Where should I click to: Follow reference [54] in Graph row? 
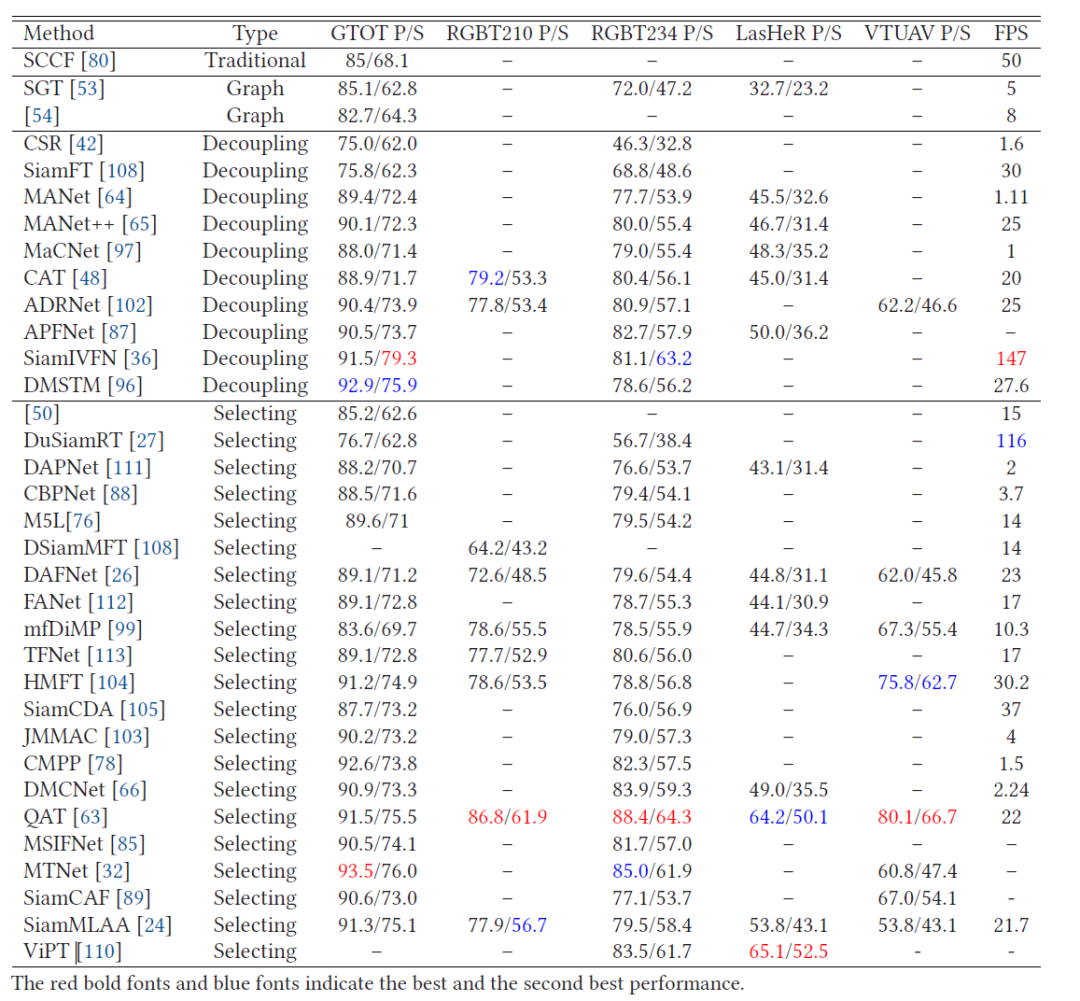tap(41, 115)
